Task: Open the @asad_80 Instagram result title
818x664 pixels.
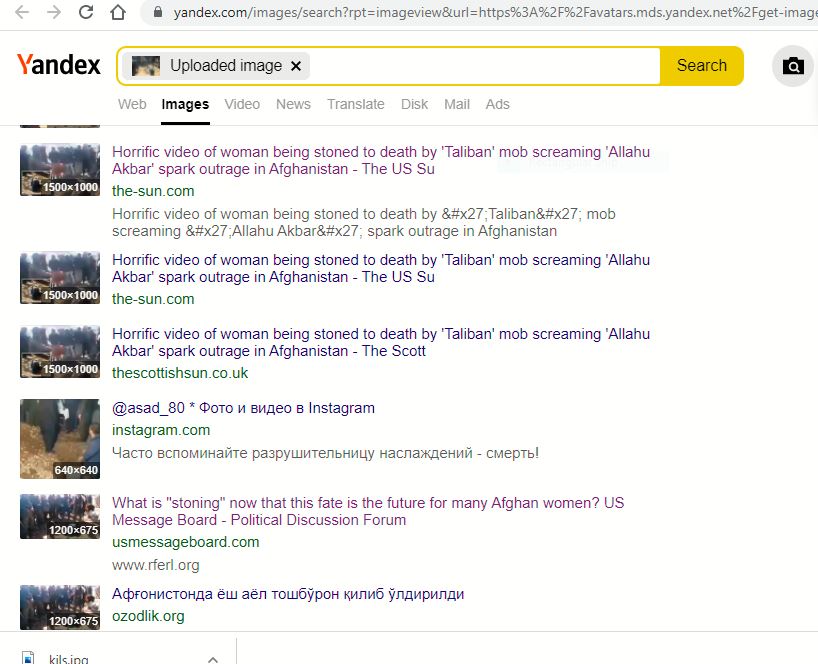Action: click(243, 408)
